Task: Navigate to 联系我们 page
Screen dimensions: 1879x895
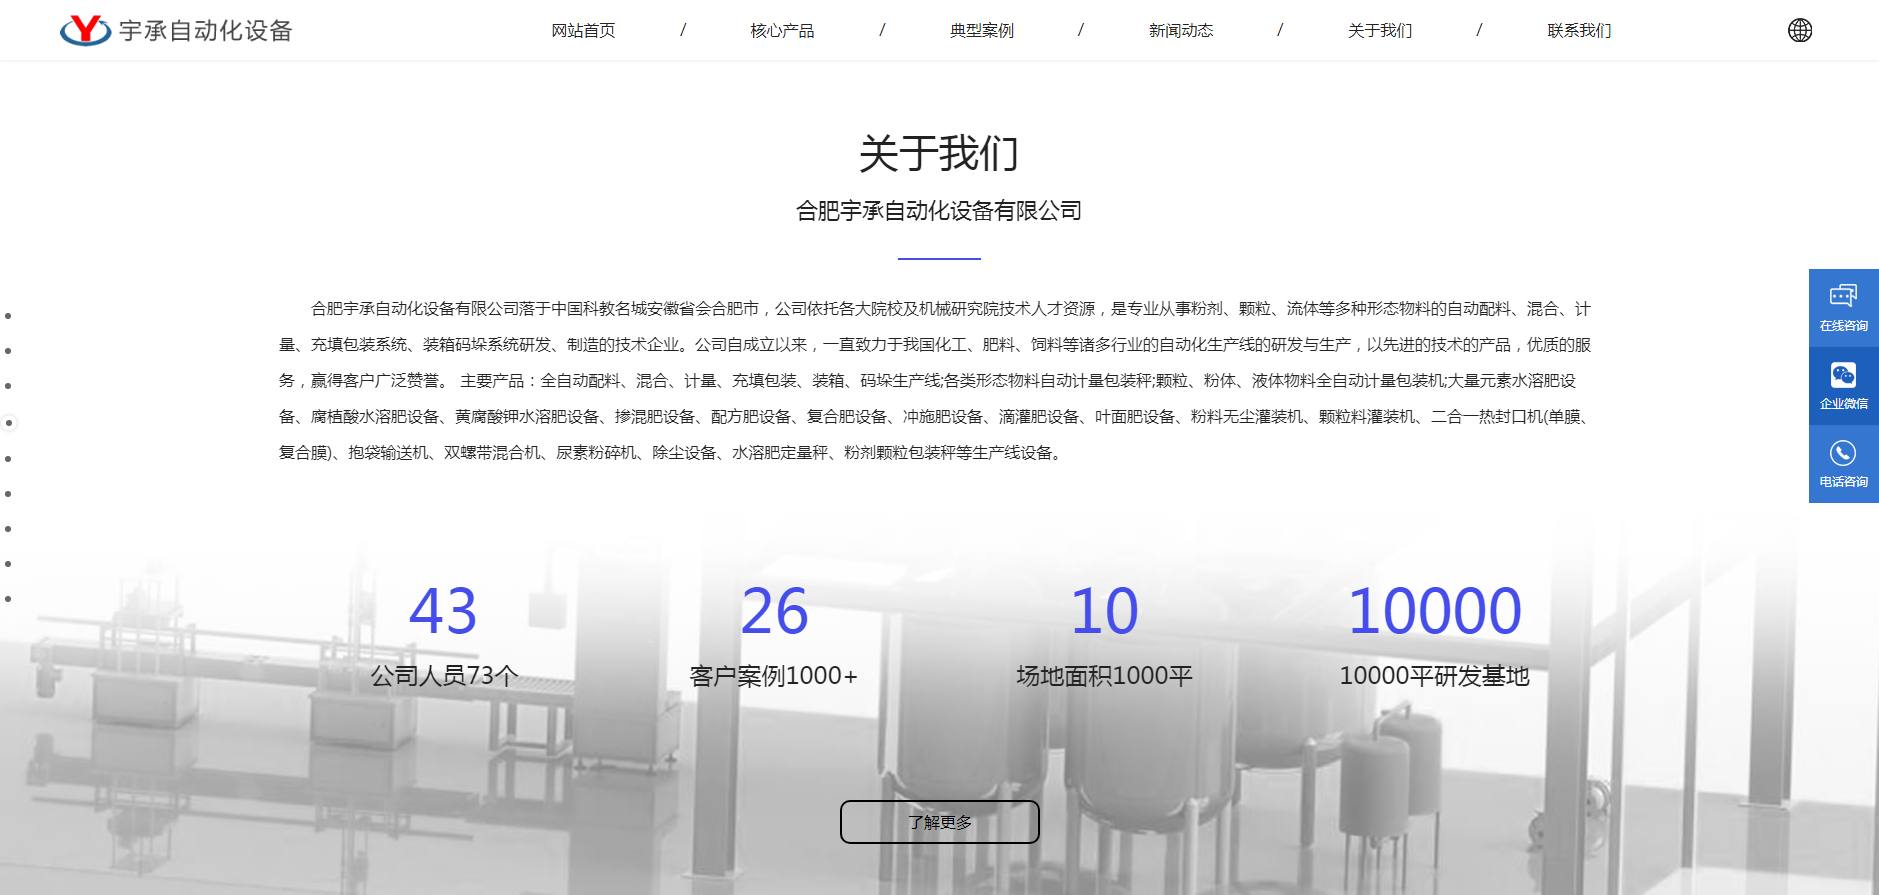Action: [x=1578, y=31]
